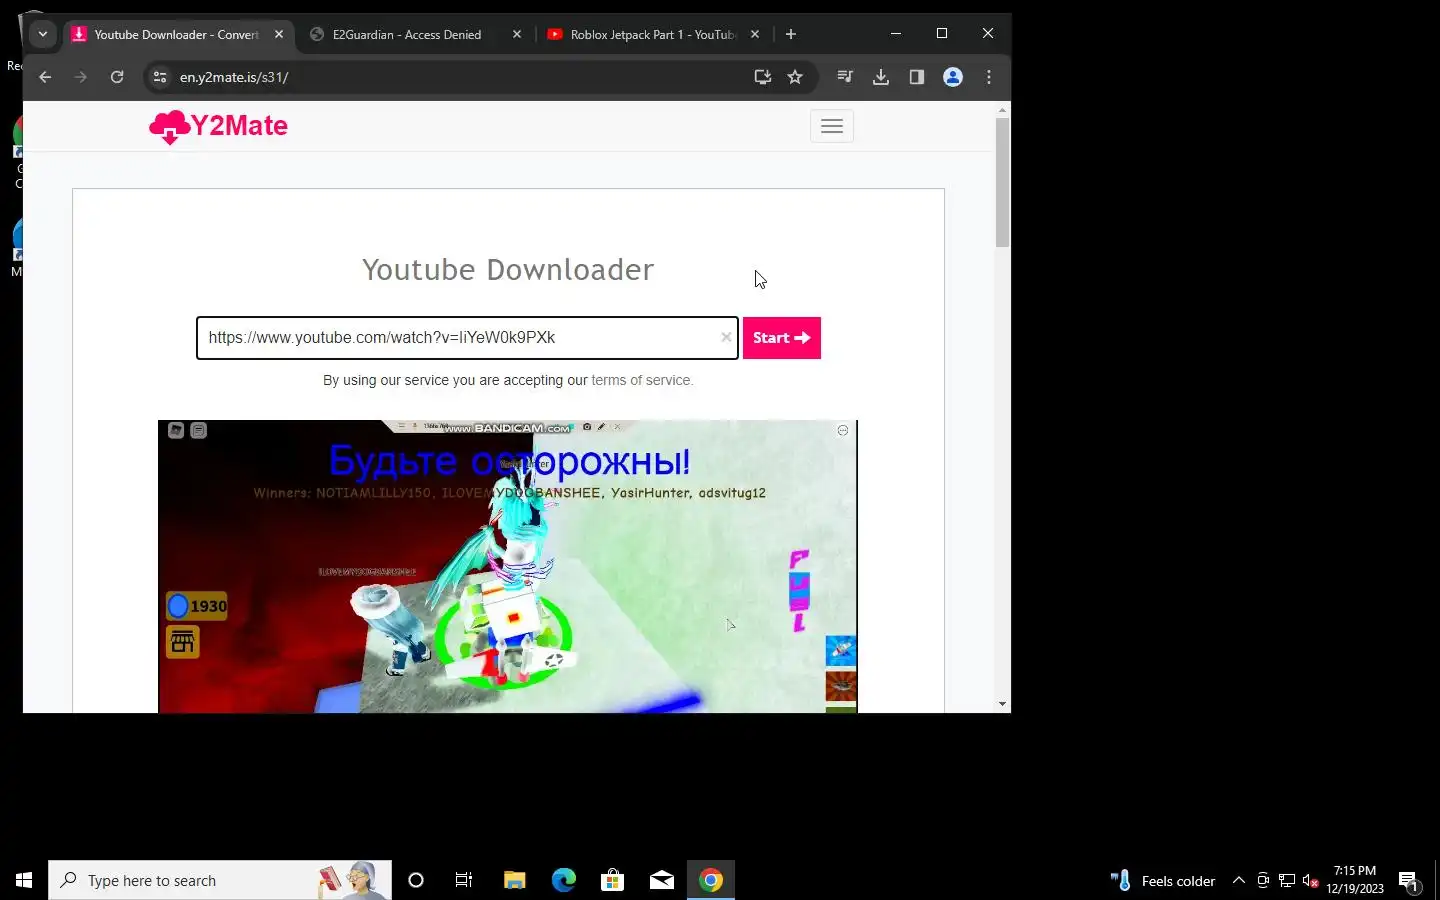This screenshot has height=900, width=1440.
Task: Open Chrome profile avatar
Action: pos(953,77)
